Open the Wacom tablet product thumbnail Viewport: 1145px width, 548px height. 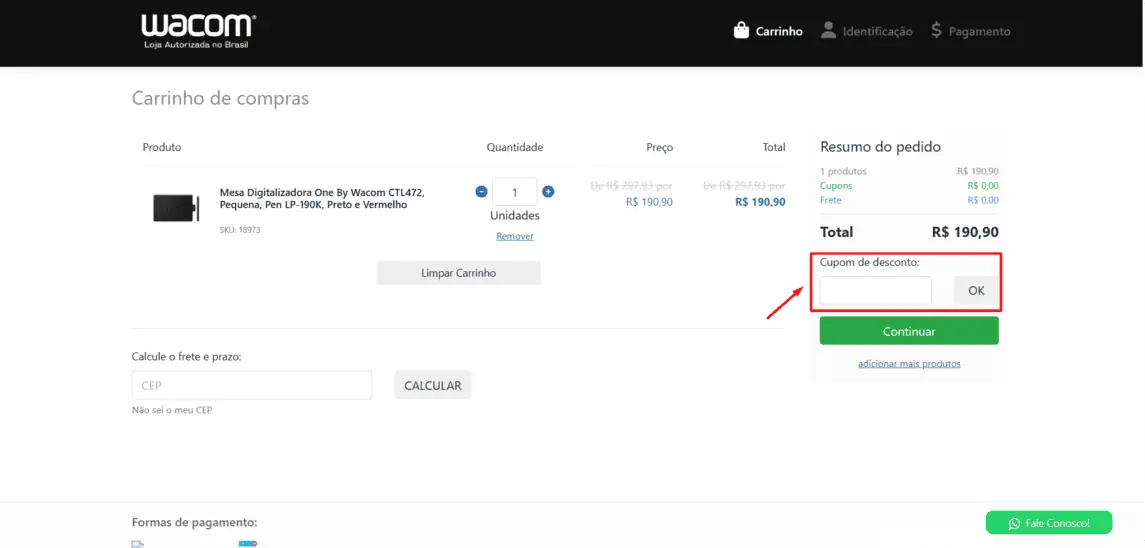click(x=175, y=208)
